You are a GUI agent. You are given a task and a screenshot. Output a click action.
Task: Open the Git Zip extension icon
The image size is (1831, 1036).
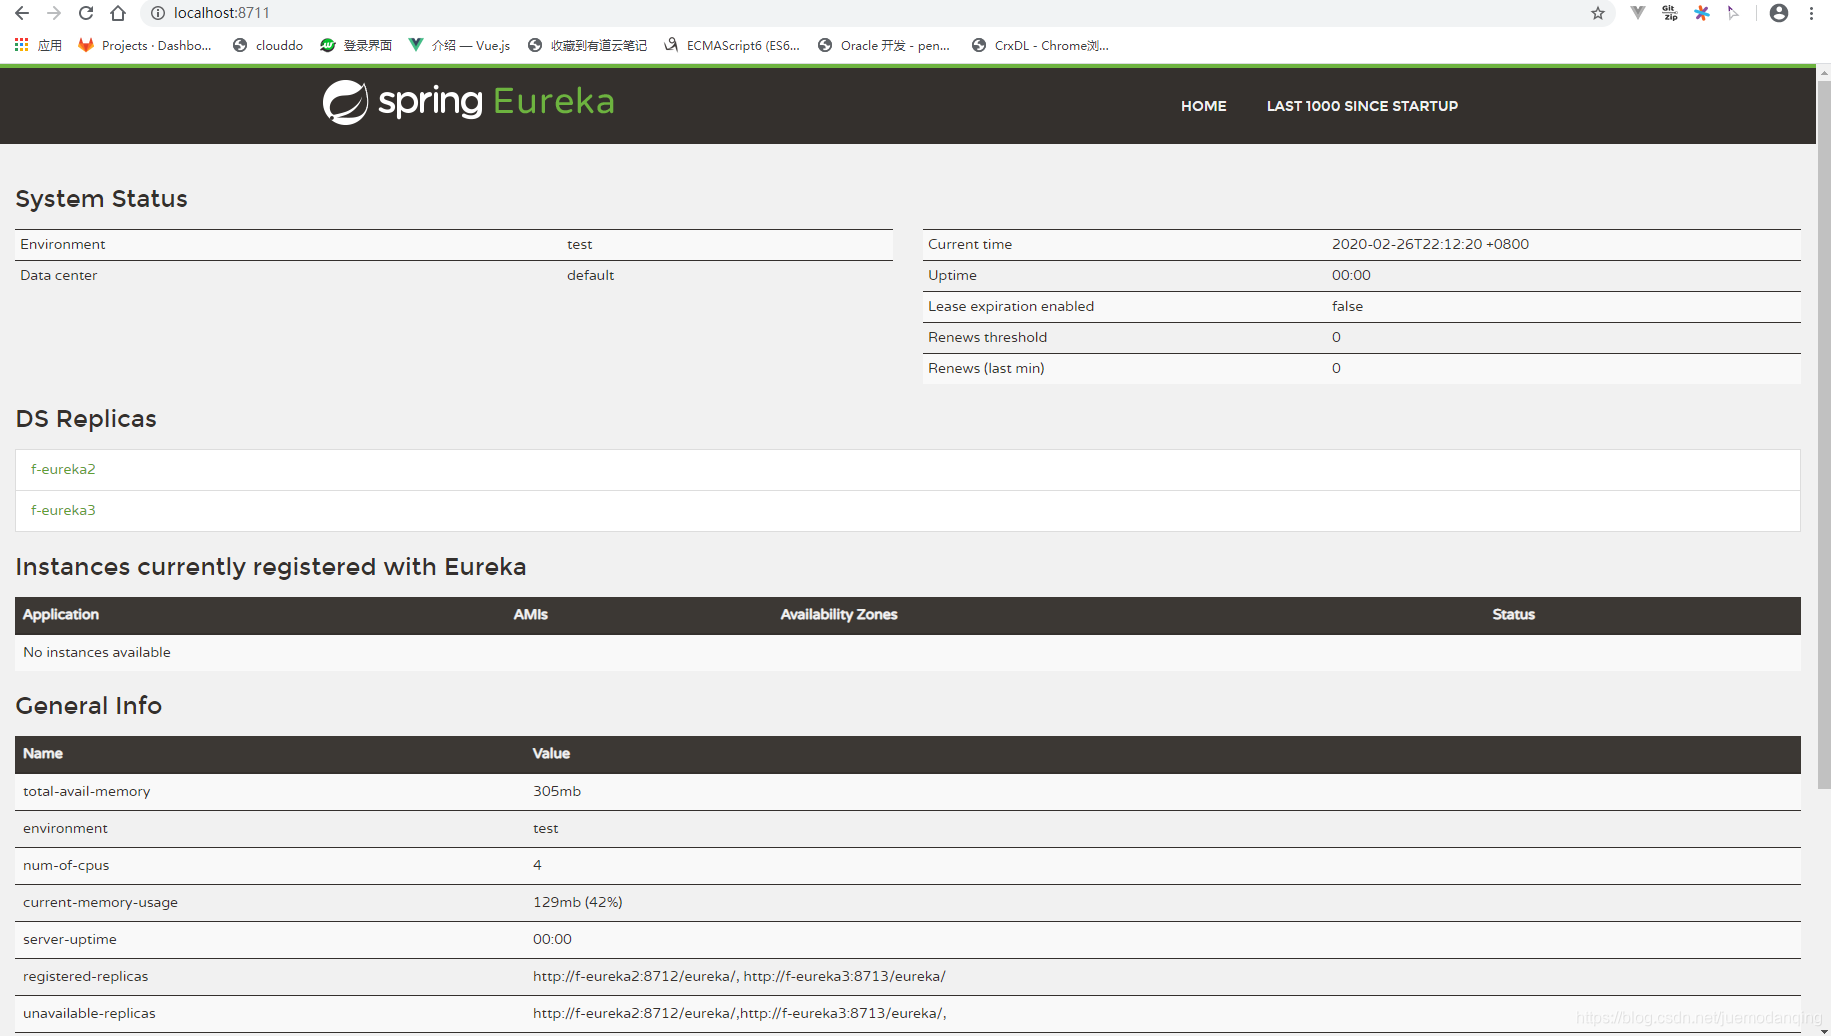pos(1669,13)
